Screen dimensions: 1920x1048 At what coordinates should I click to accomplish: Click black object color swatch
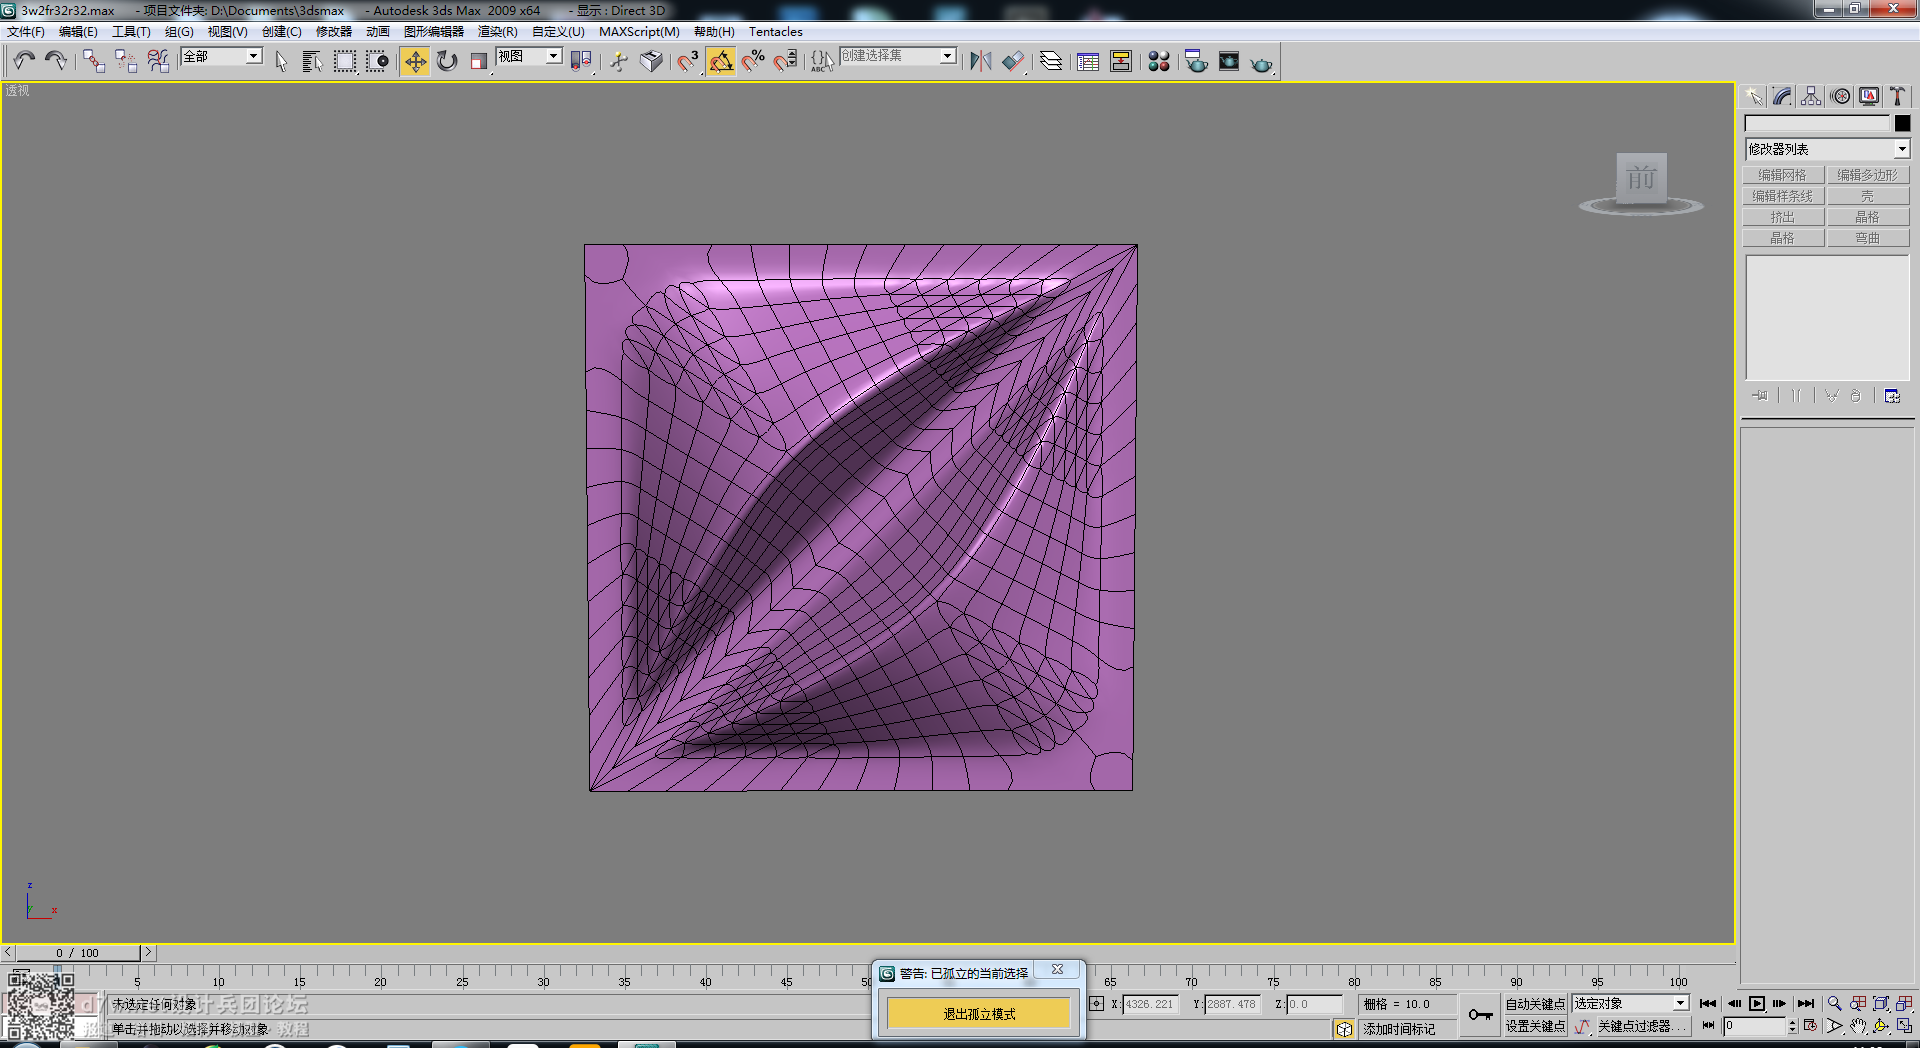pyautogui.click(x=1902, y=123)
